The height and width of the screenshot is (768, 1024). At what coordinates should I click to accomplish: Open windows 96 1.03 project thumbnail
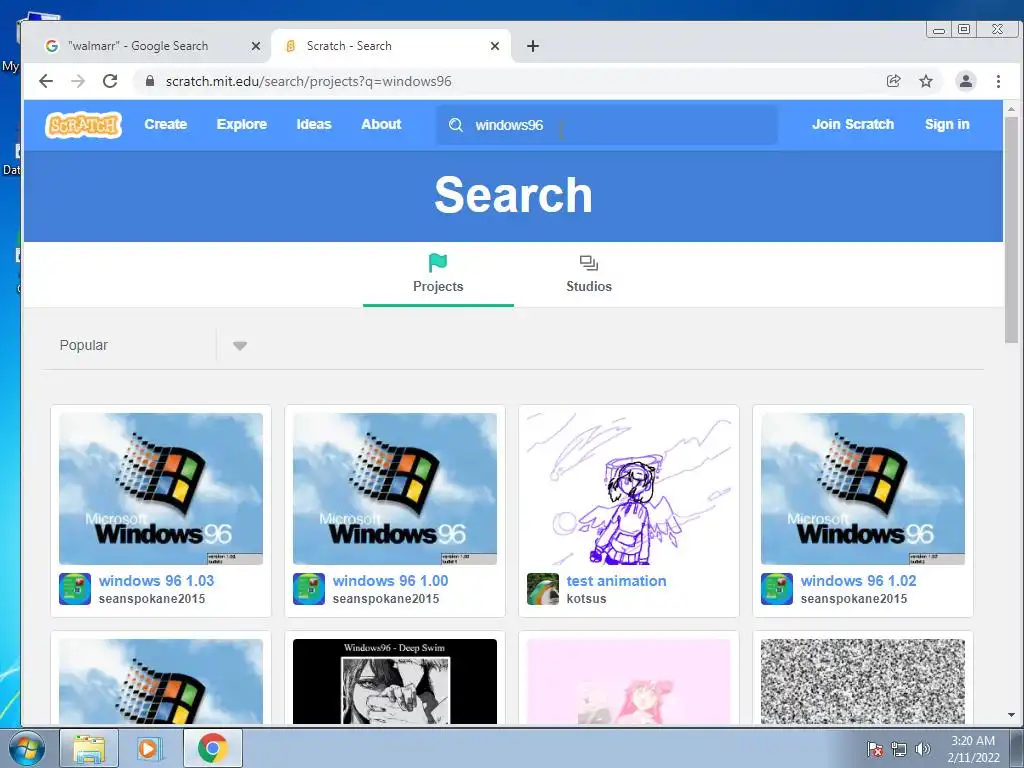pos(161,488)
